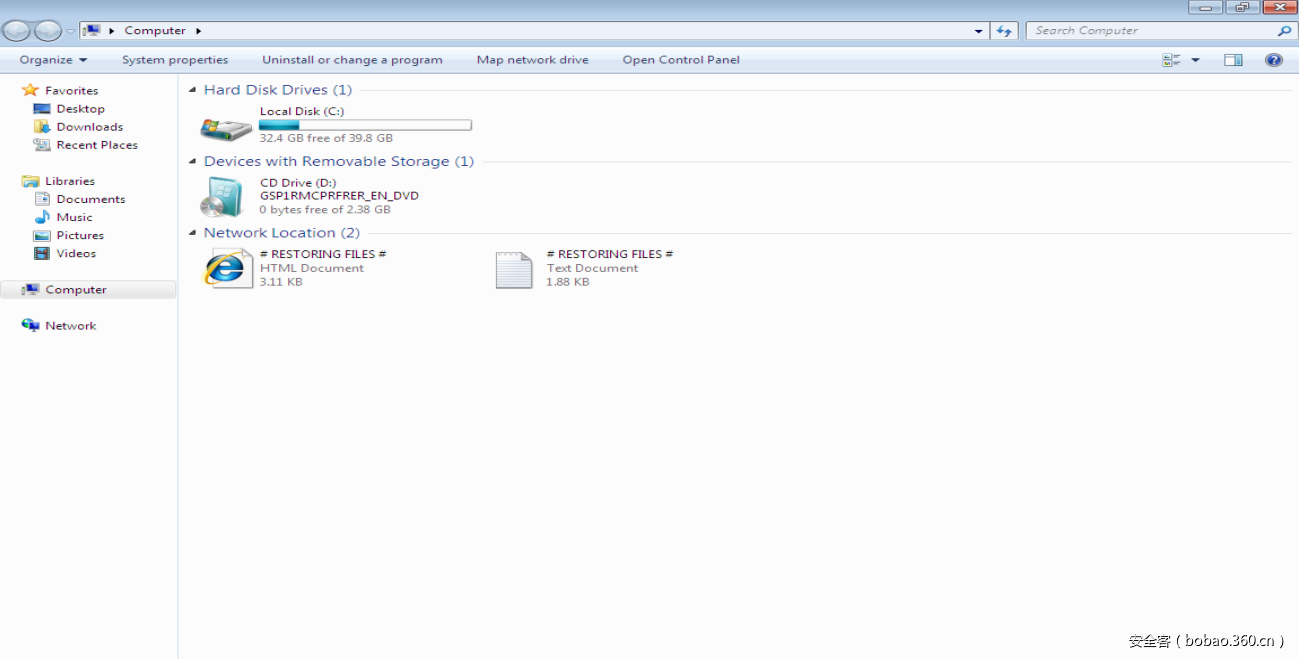Viewport: 1299px width, 659px height.
Task: Expand arrow after Computer in address bar
Action: tap(199, 31)
